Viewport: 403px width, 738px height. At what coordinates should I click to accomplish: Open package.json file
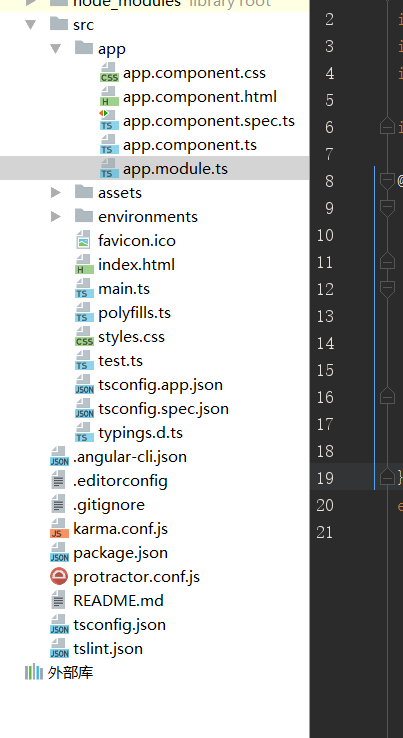(x=121, y=553)
